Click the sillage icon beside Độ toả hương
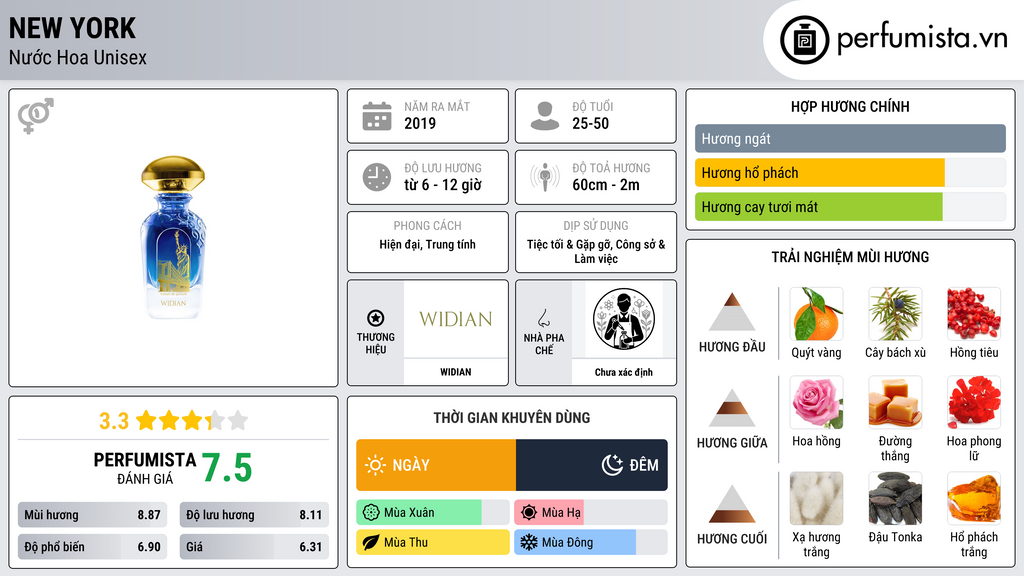 point(545,177)
